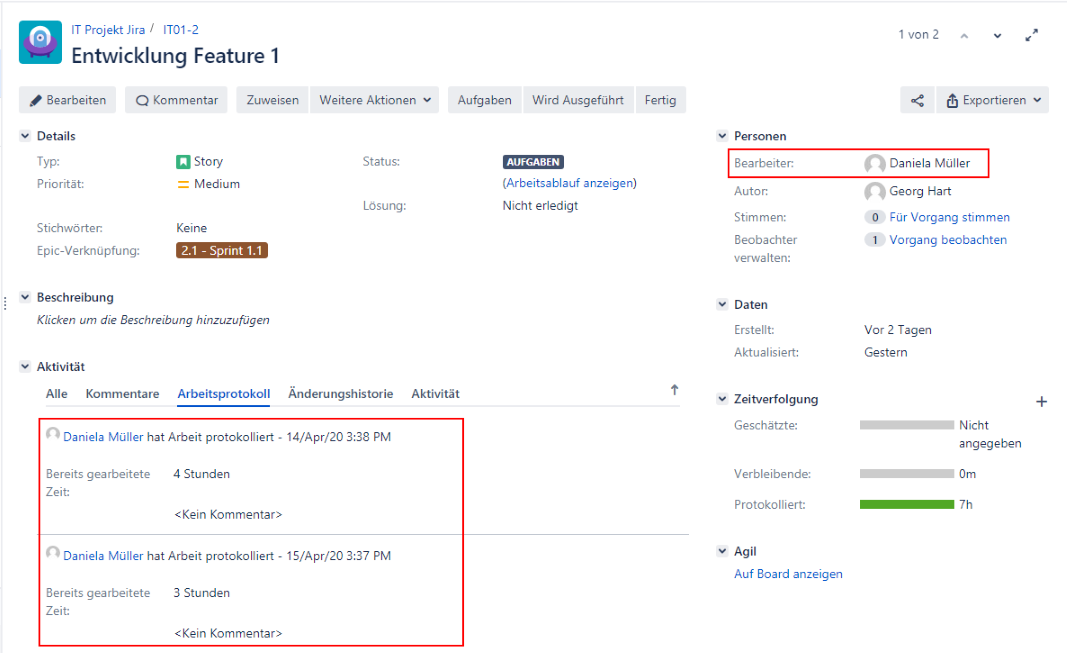Click the share icon button

pyautogui.click(x=917, y=100)
